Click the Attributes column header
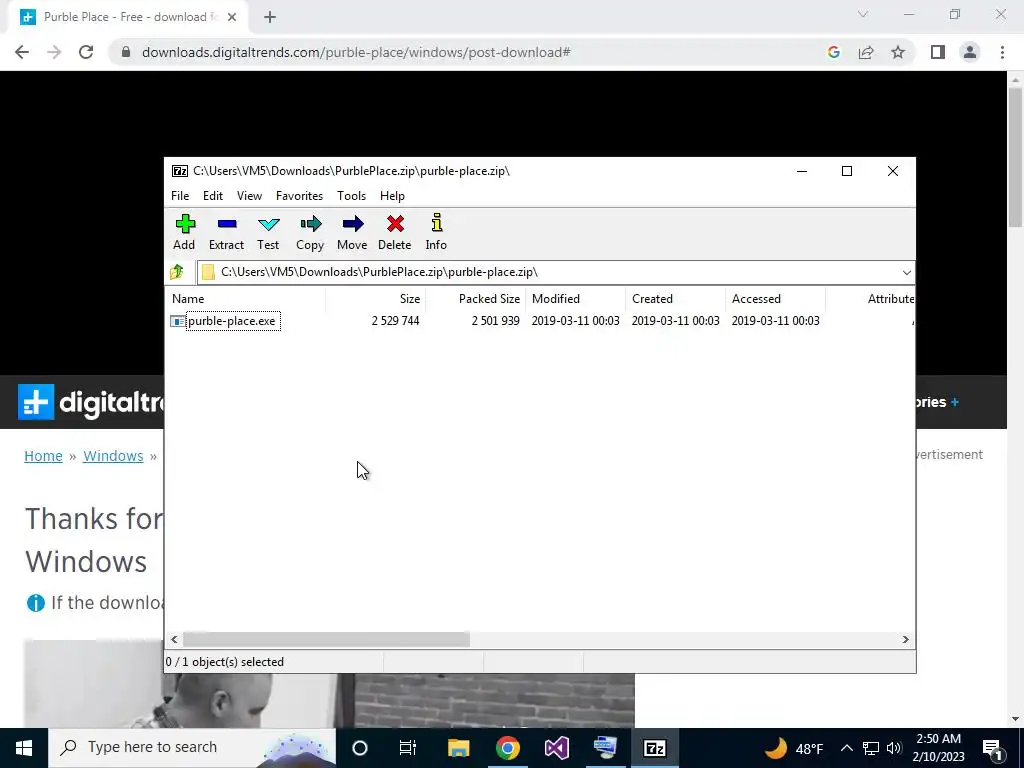The width and height of the screenshot is (1024, 768). click(x=871, y=299)
